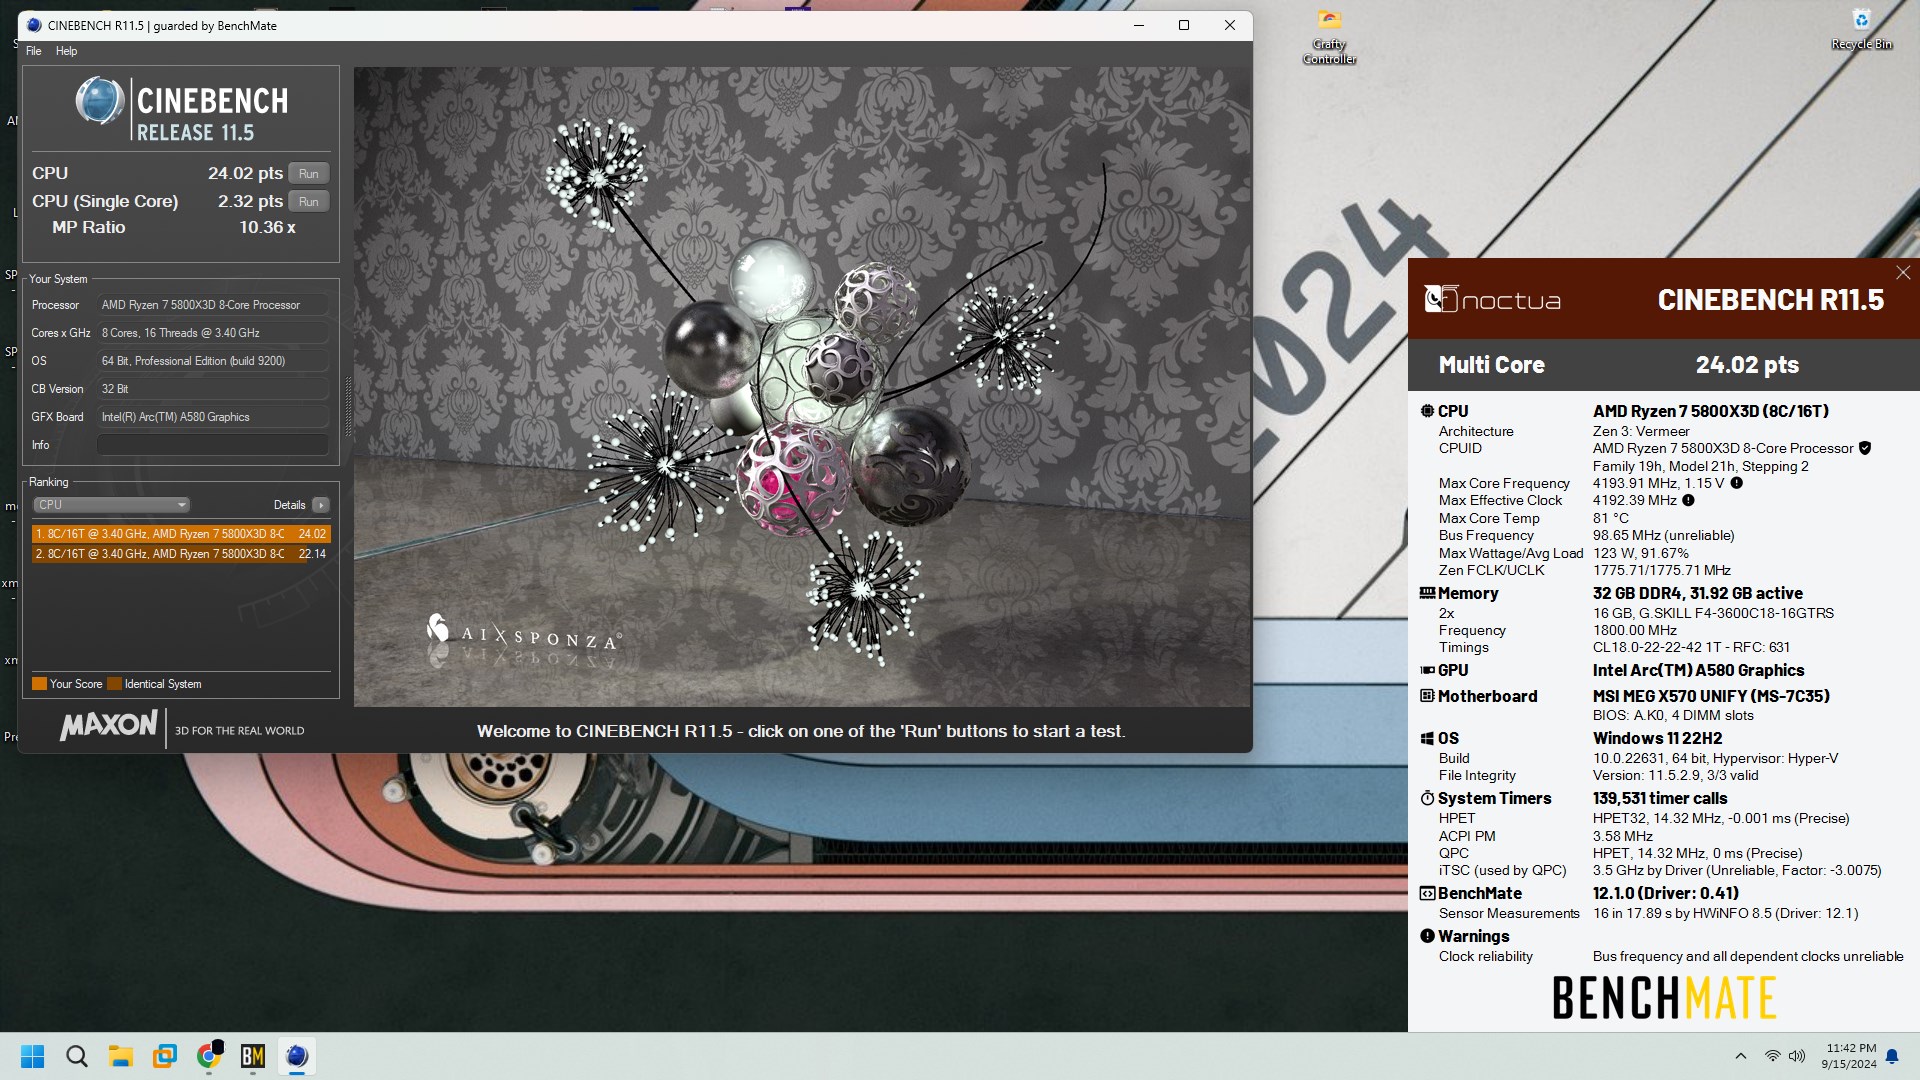Click the Warnings exclamation icon
1920x1080 pixels.
(1427, 936)
